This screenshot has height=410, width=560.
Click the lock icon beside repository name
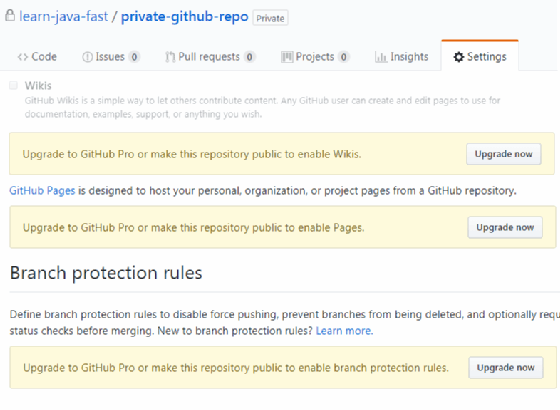(10, 15)
